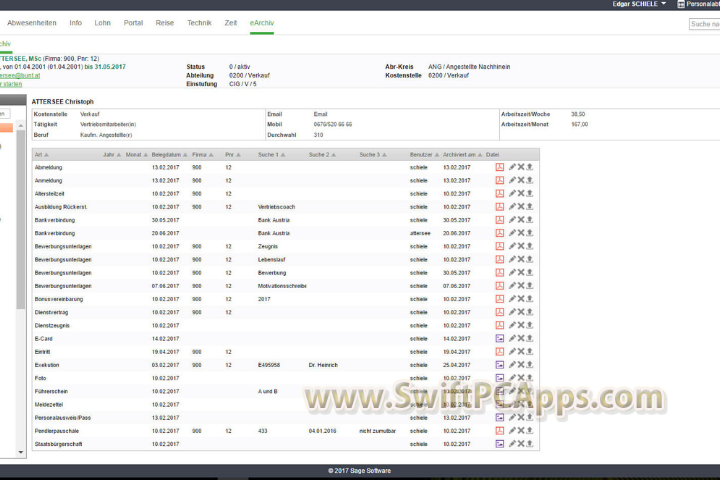Open the PDF of the Zeugnis Bewerbungsunterlagen row
Image resolution: width=720 pixels, height=480 pixels.
[x=500, y=246]
